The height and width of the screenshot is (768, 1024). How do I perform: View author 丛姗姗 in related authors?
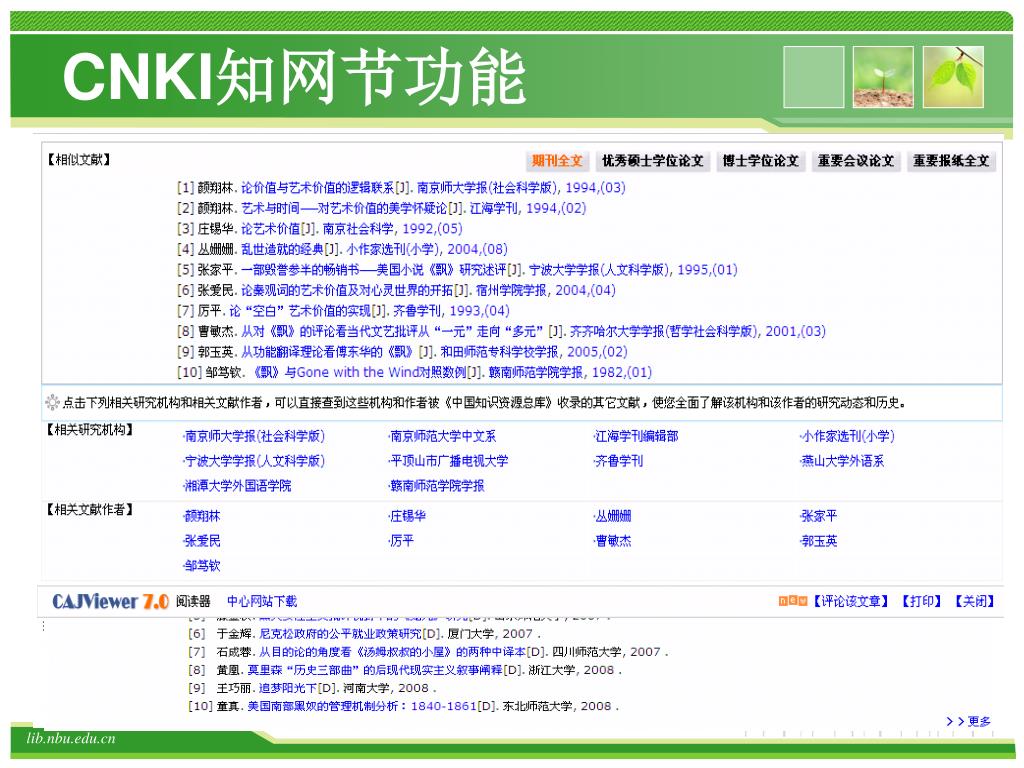(613, 516)
